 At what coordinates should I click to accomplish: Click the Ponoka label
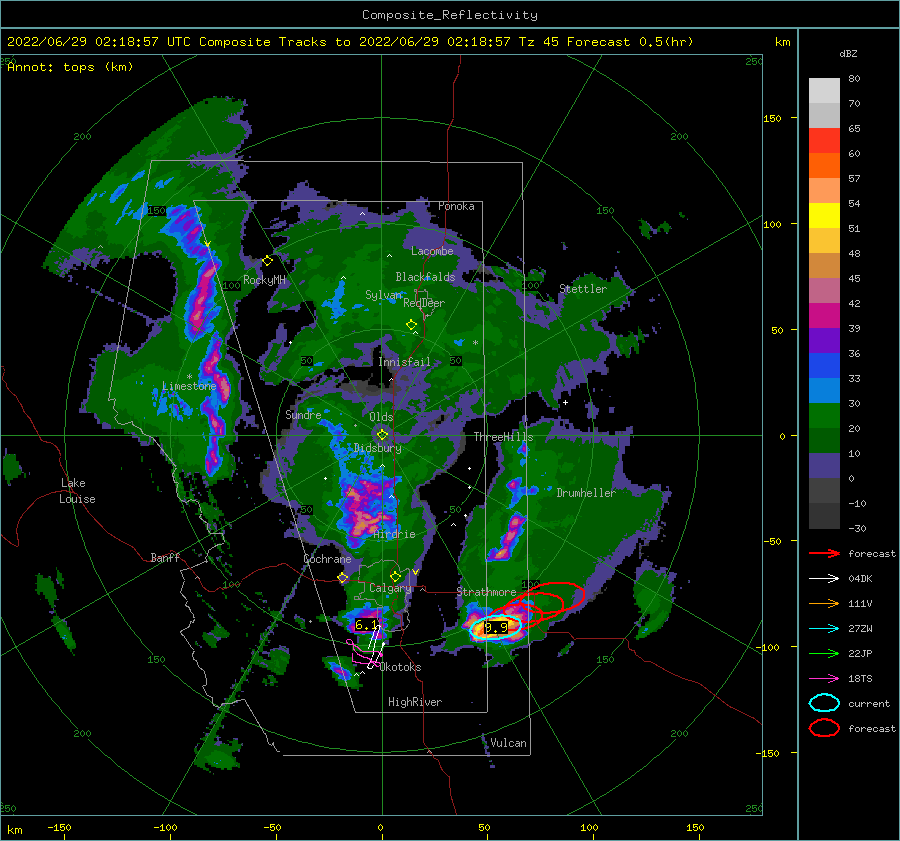pyautogui.click(x=456, y=206)
